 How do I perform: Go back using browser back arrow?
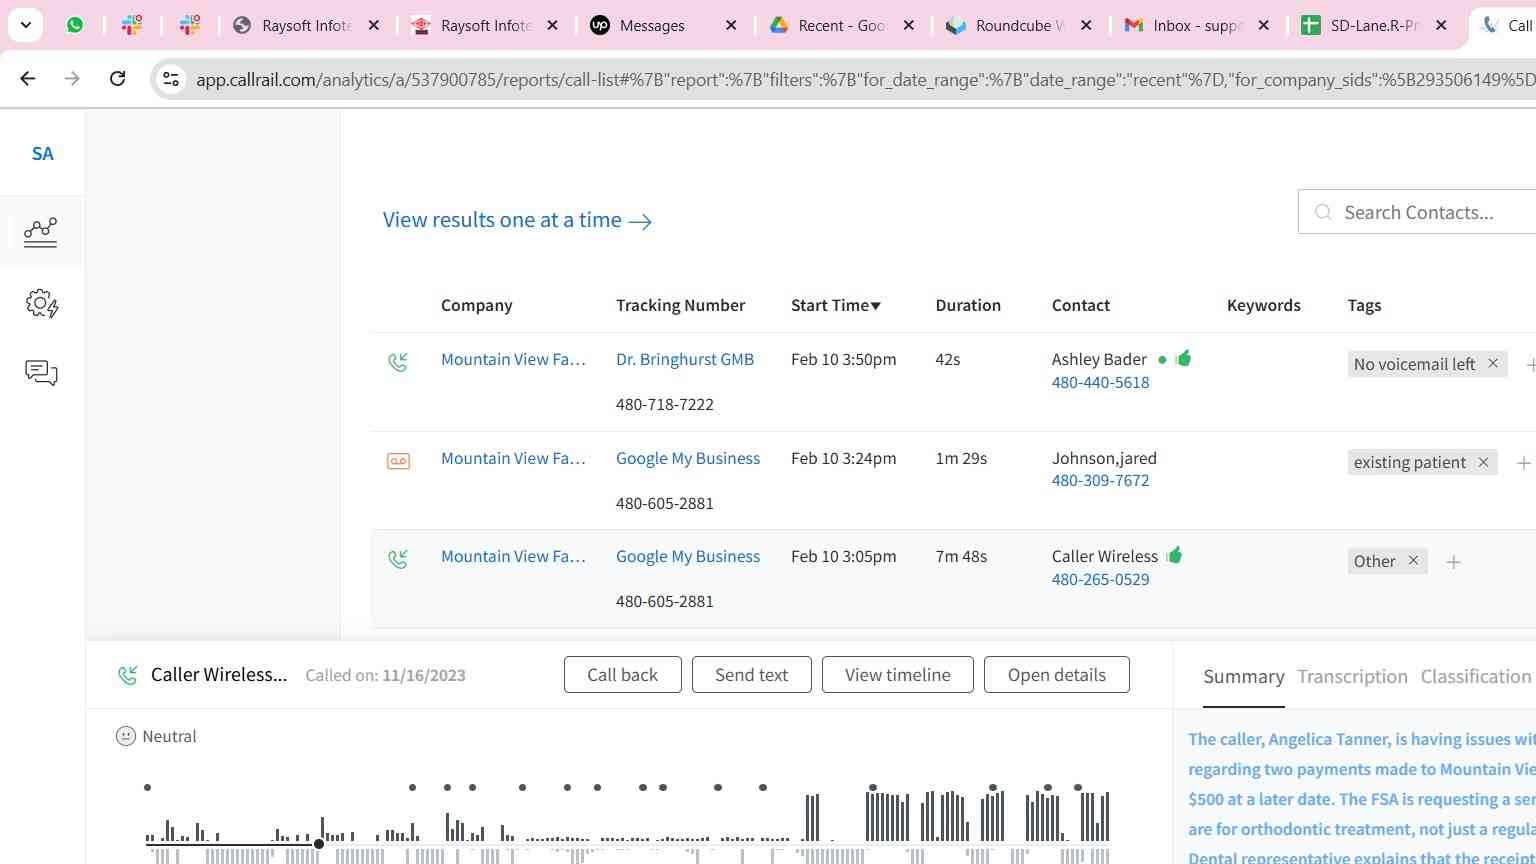(28, 78)
